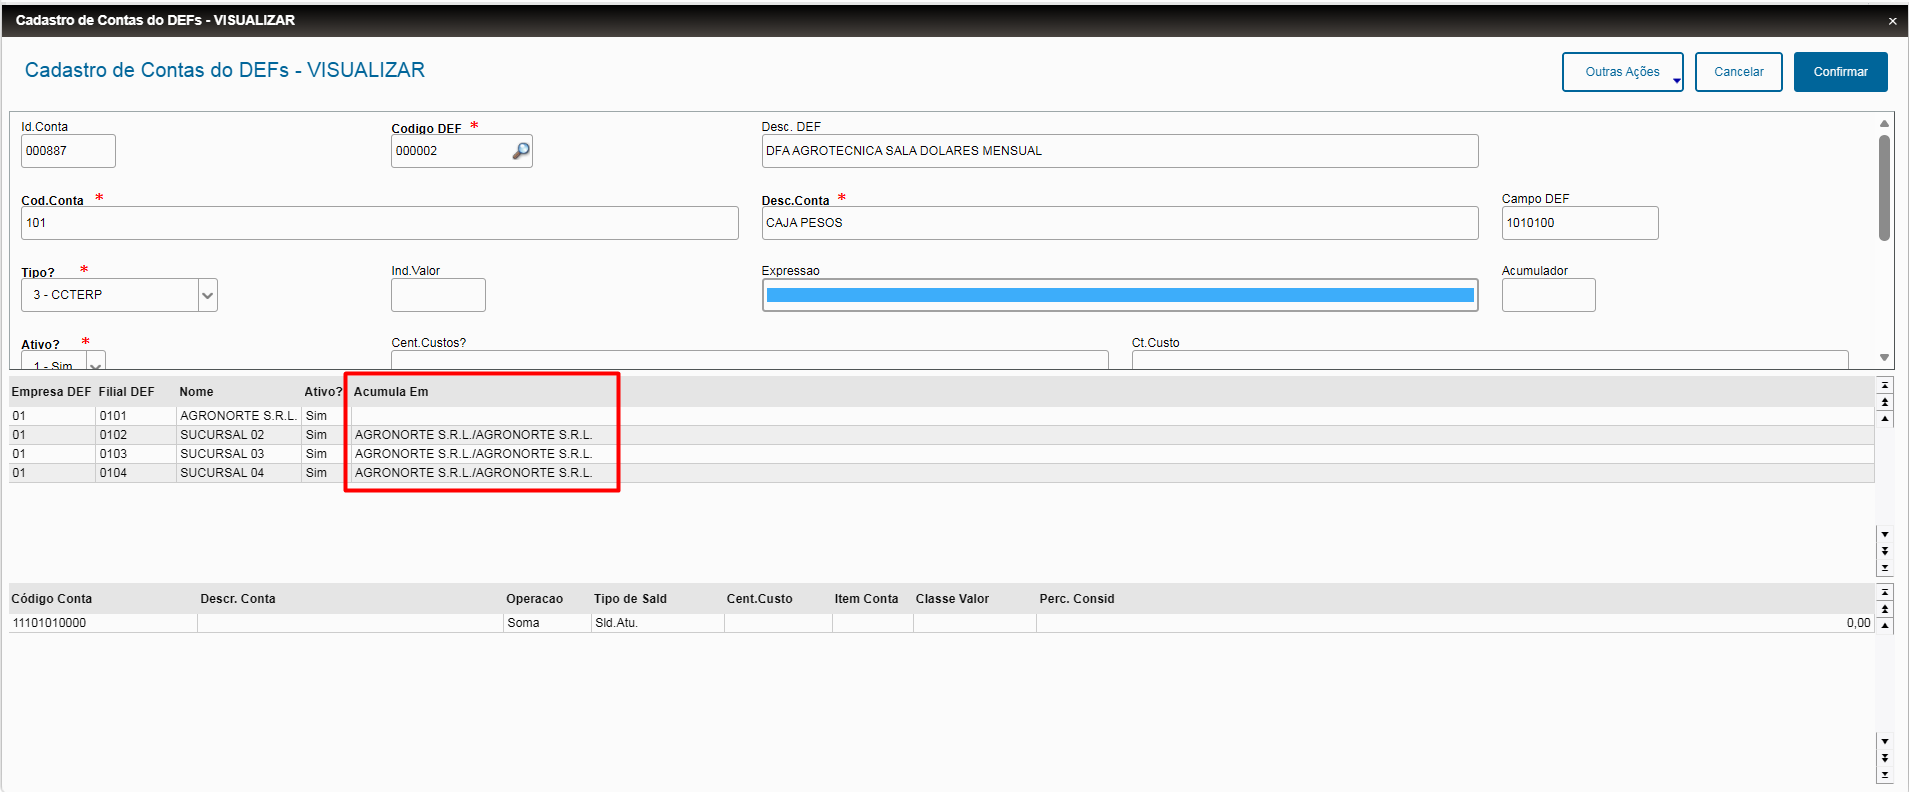Jump to first row in Código Conta grid
Viewport: 1909px width, 792px height.
[1885, 592]
